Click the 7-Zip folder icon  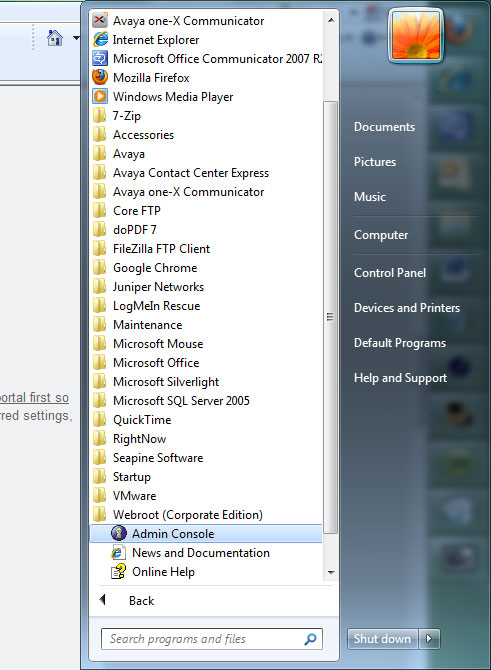coord(100,115)
